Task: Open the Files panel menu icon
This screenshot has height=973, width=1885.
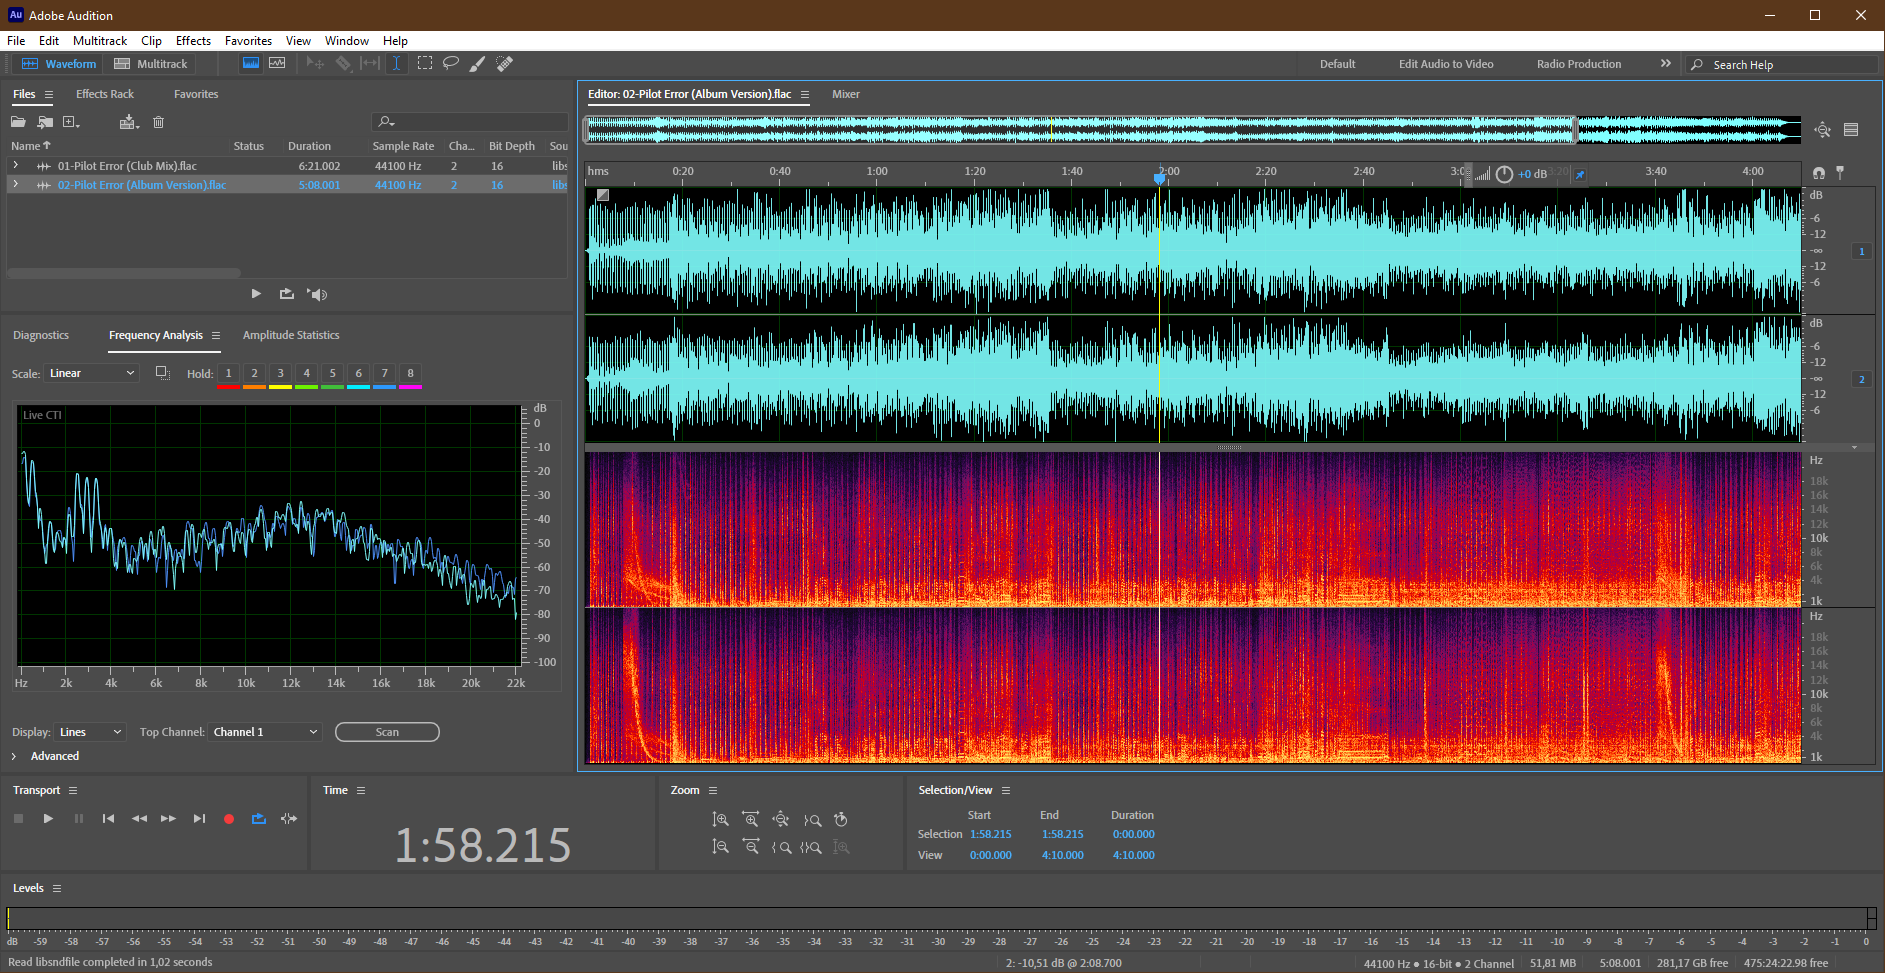Action: point(48,94)
